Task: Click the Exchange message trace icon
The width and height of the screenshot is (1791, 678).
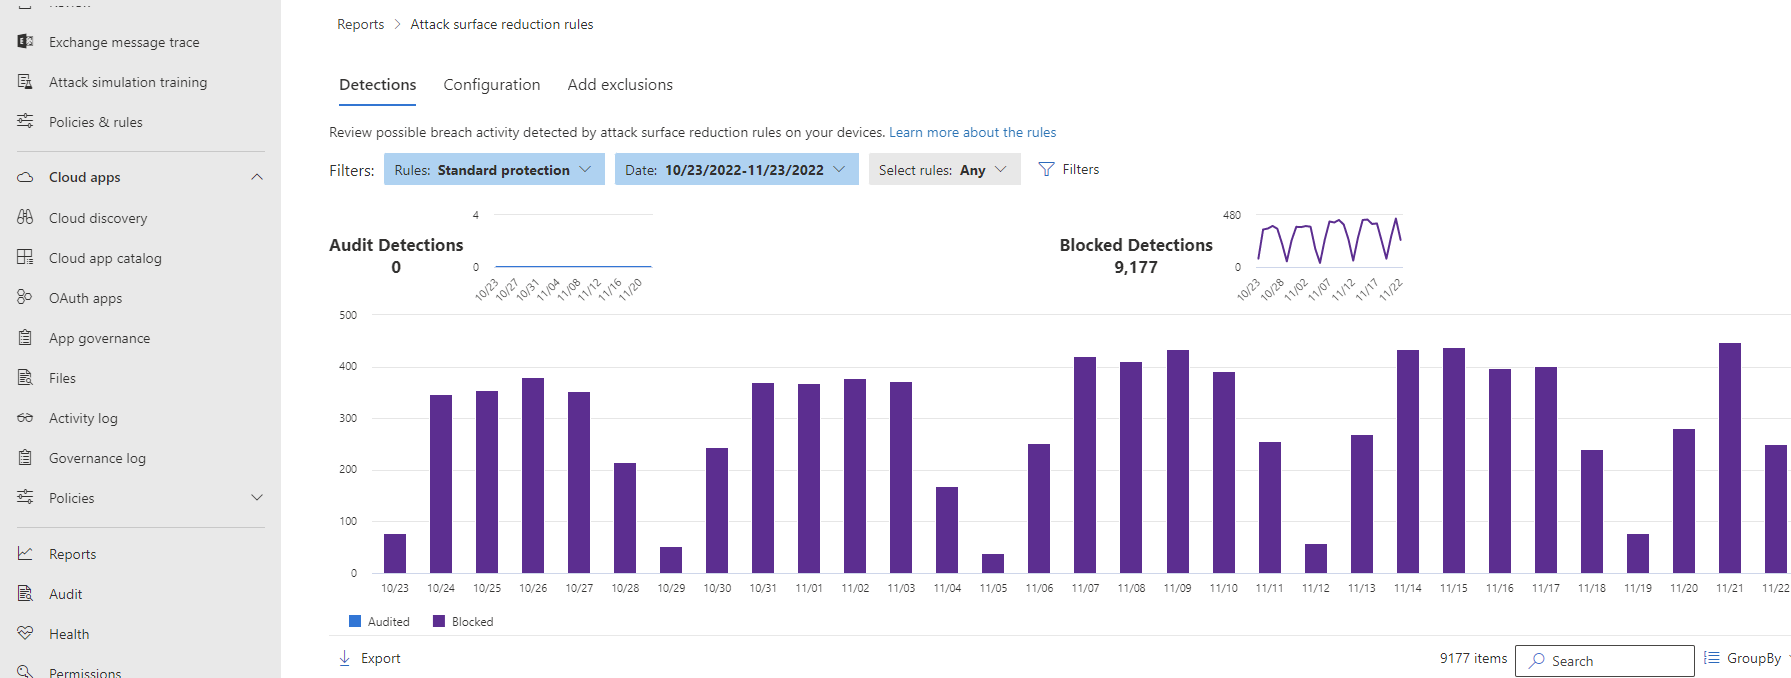Action: [x=25, y=42]
